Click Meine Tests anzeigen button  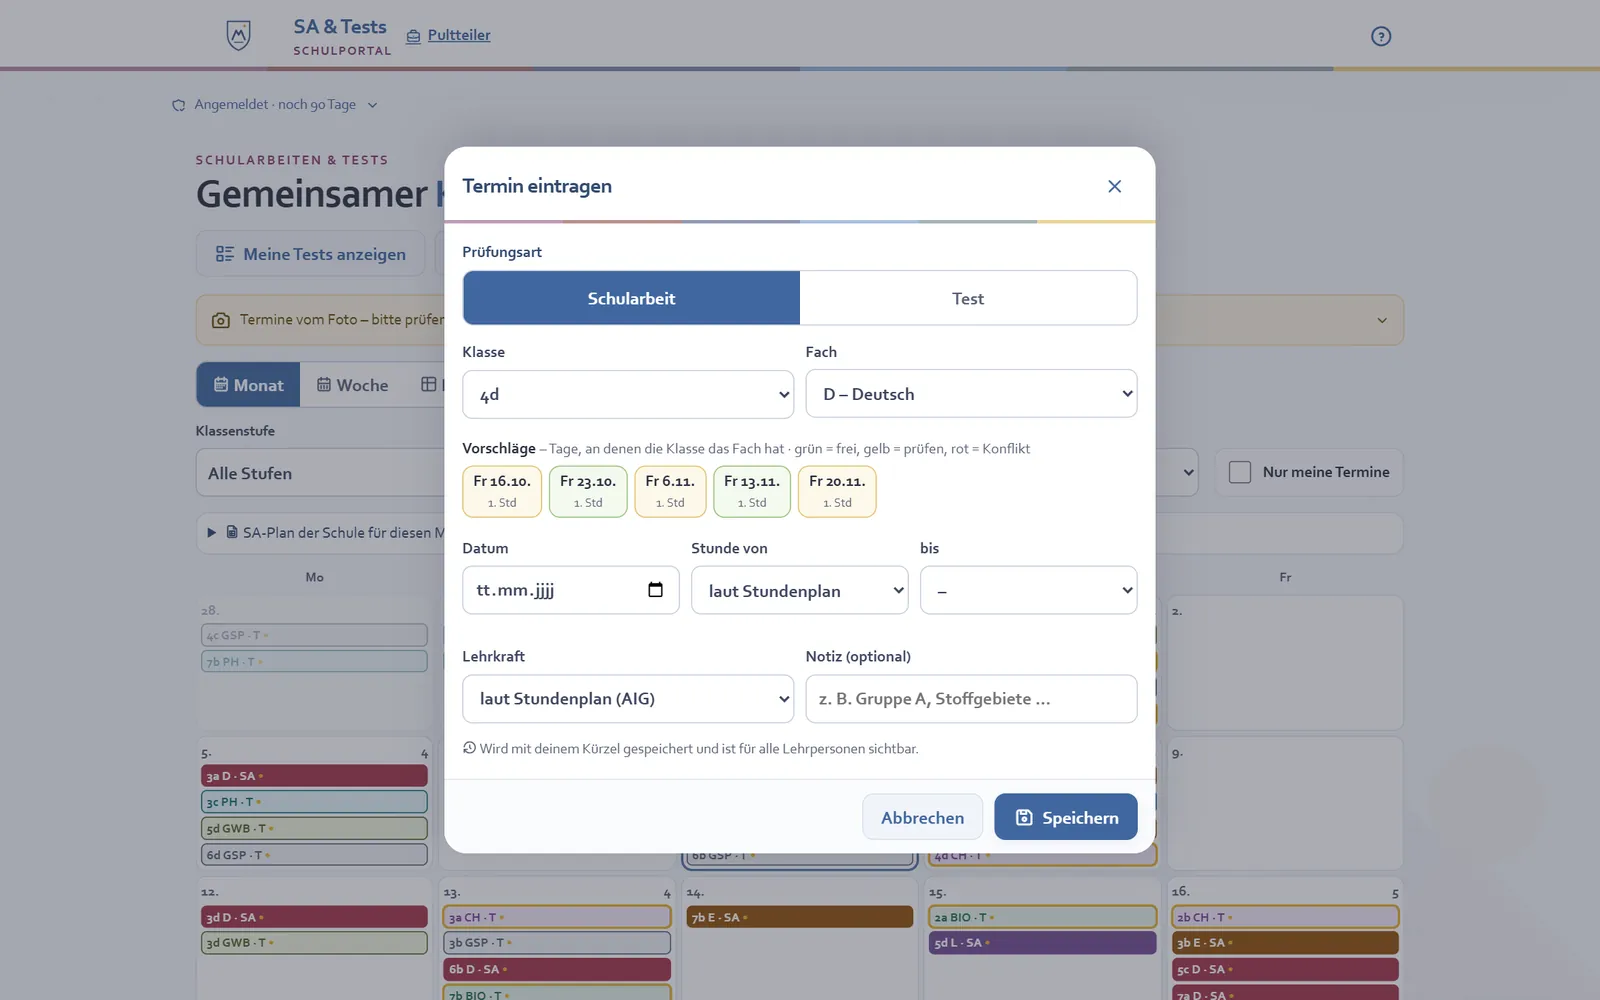tap(310, 254)
